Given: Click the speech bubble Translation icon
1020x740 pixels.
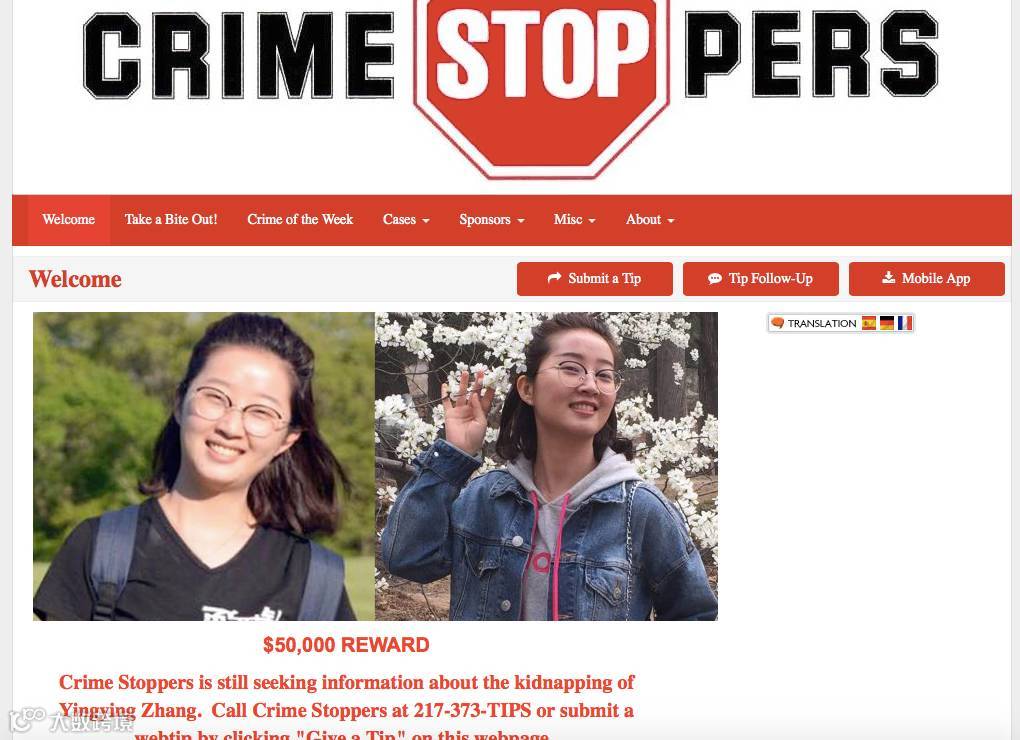Looking at the screenshot, I should point(777,323).
